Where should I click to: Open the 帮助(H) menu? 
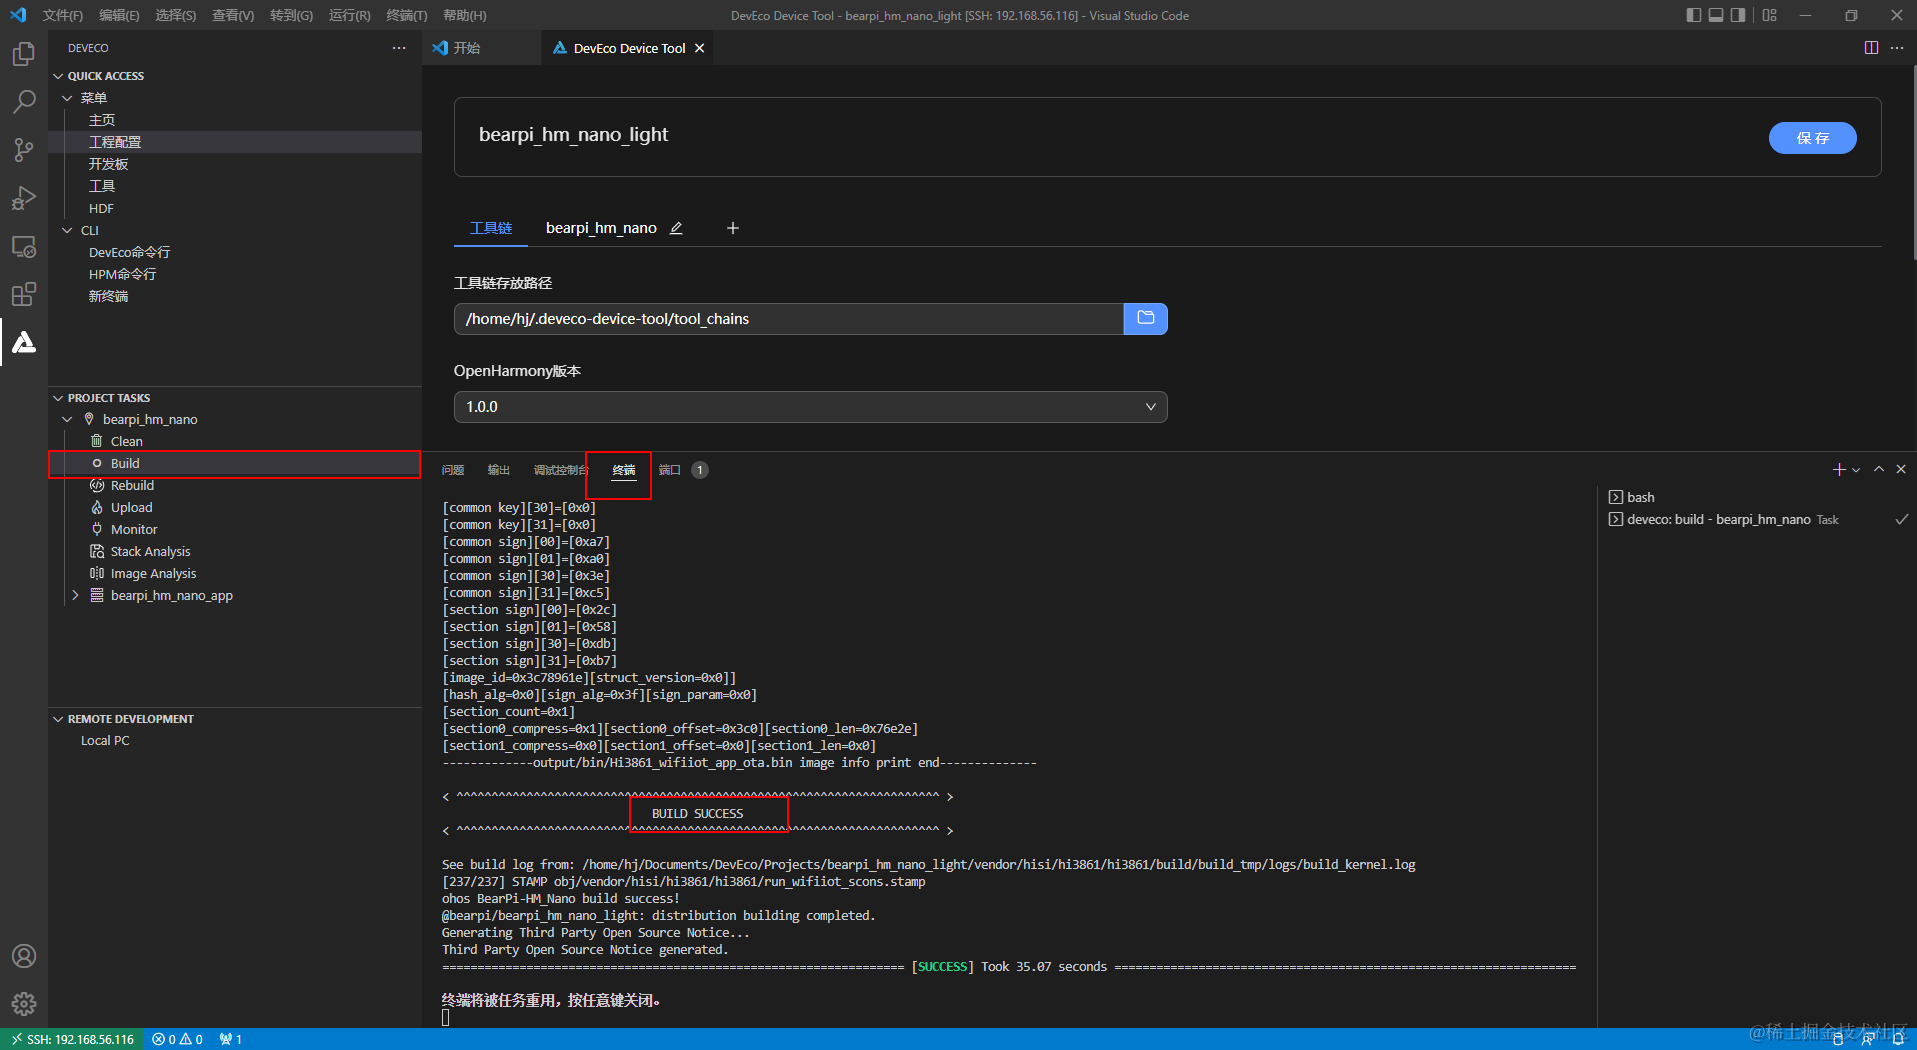click(x=464, y=15)
